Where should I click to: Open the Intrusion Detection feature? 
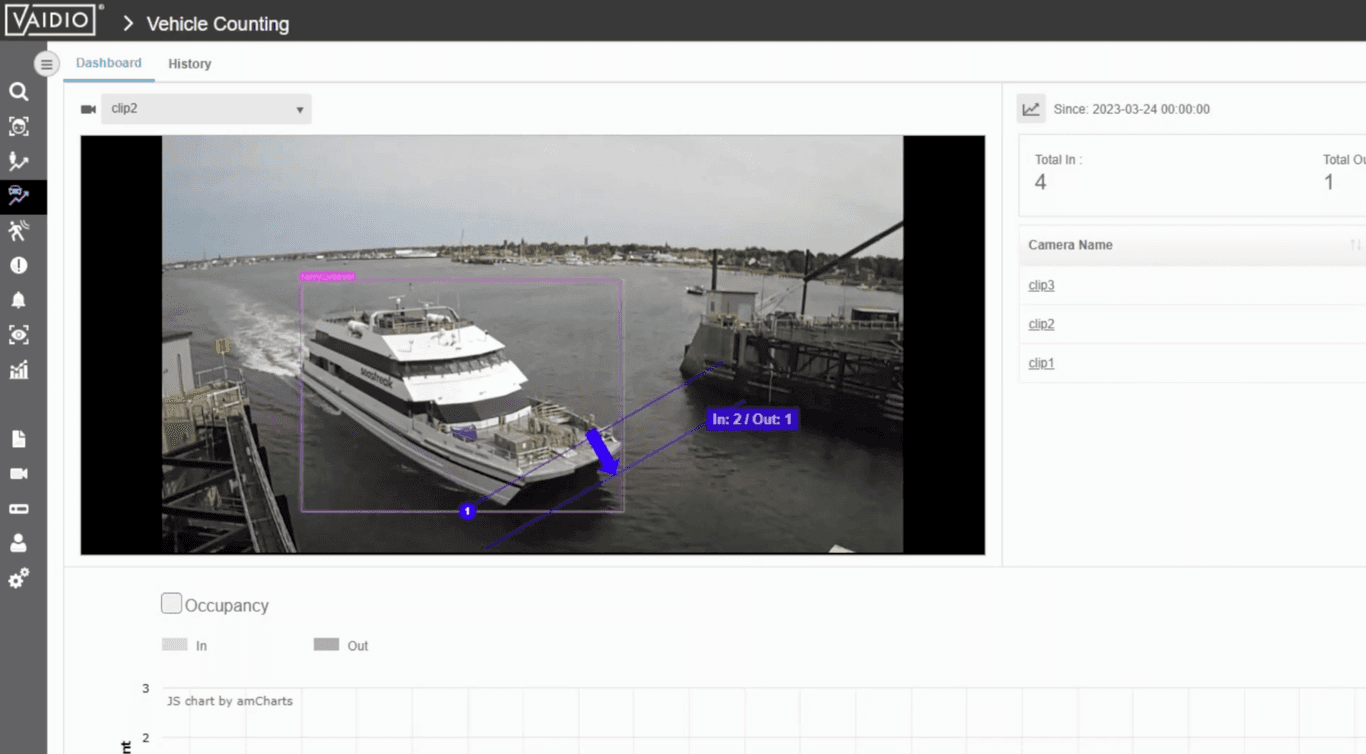[x=18, y=230]
